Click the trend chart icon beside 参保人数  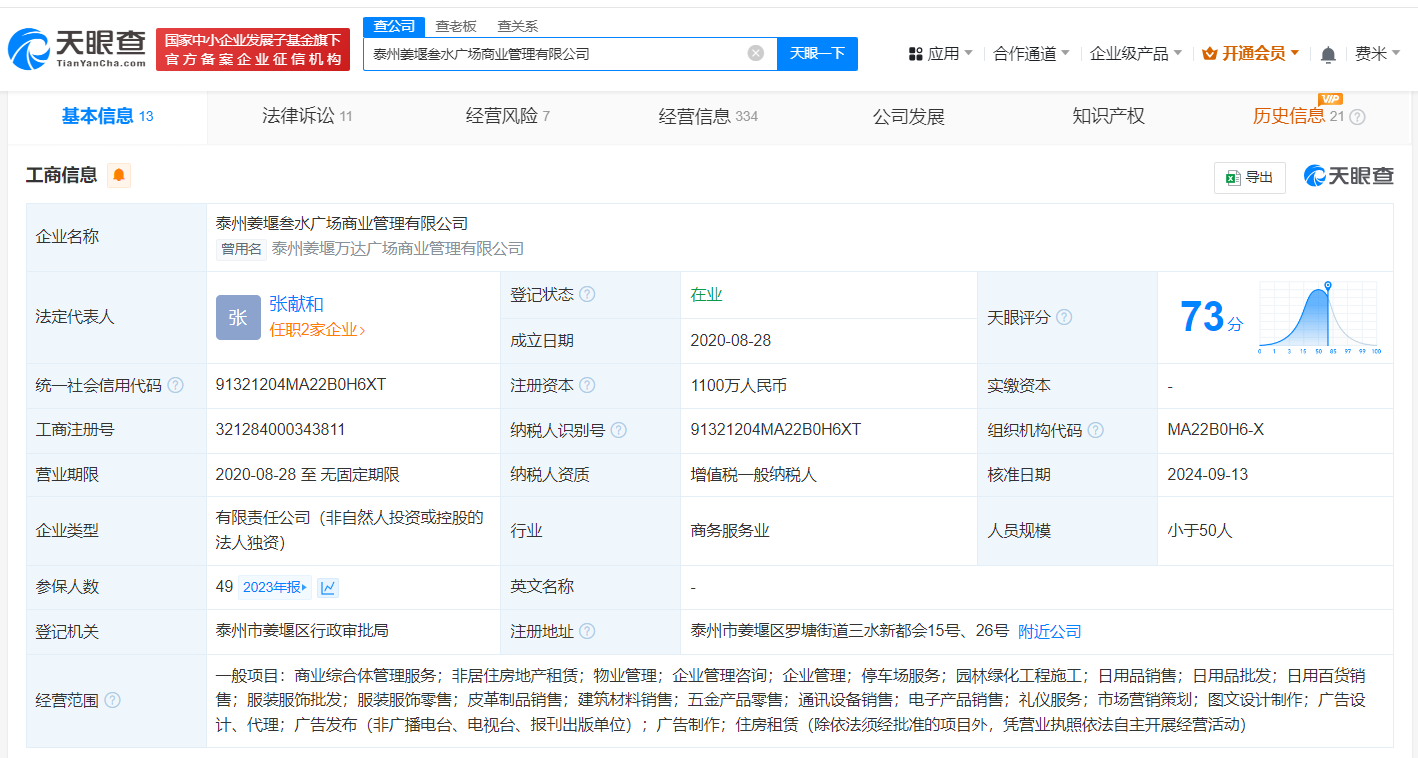click(329, 587)
